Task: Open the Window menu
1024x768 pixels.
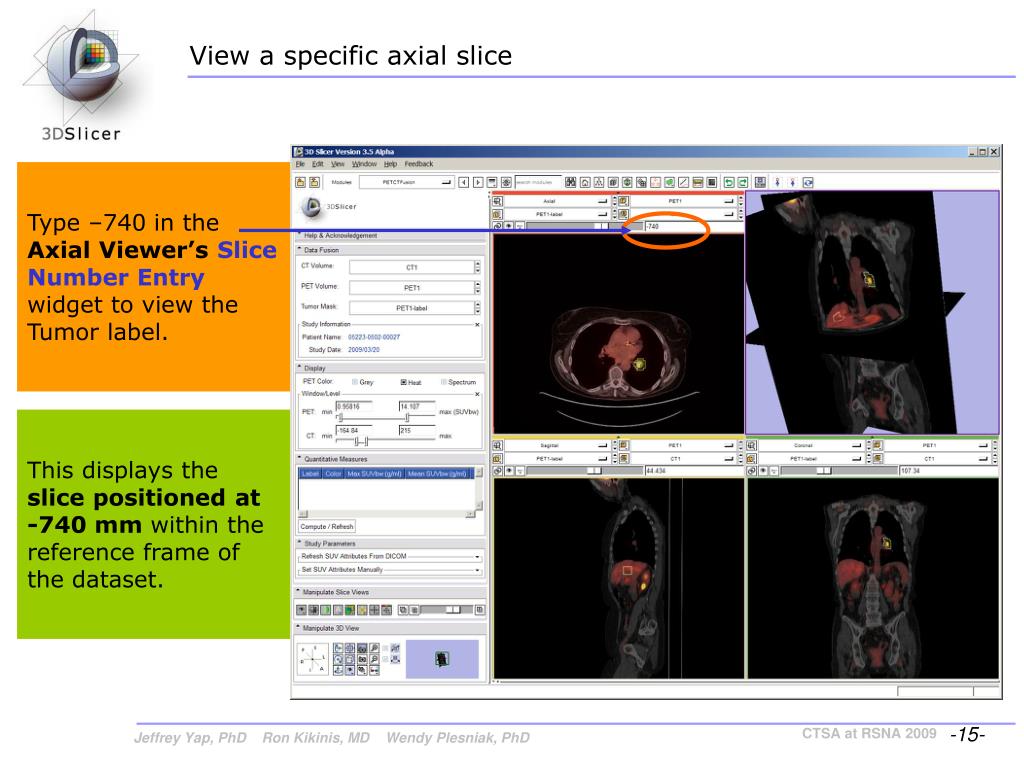Action: point(364,165)
